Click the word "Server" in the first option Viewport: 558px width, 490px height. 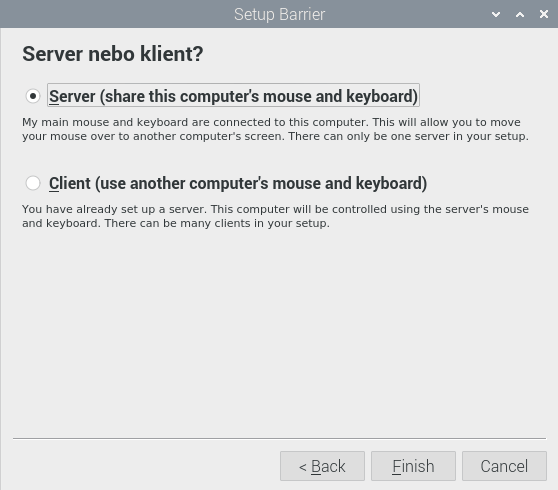72,96
